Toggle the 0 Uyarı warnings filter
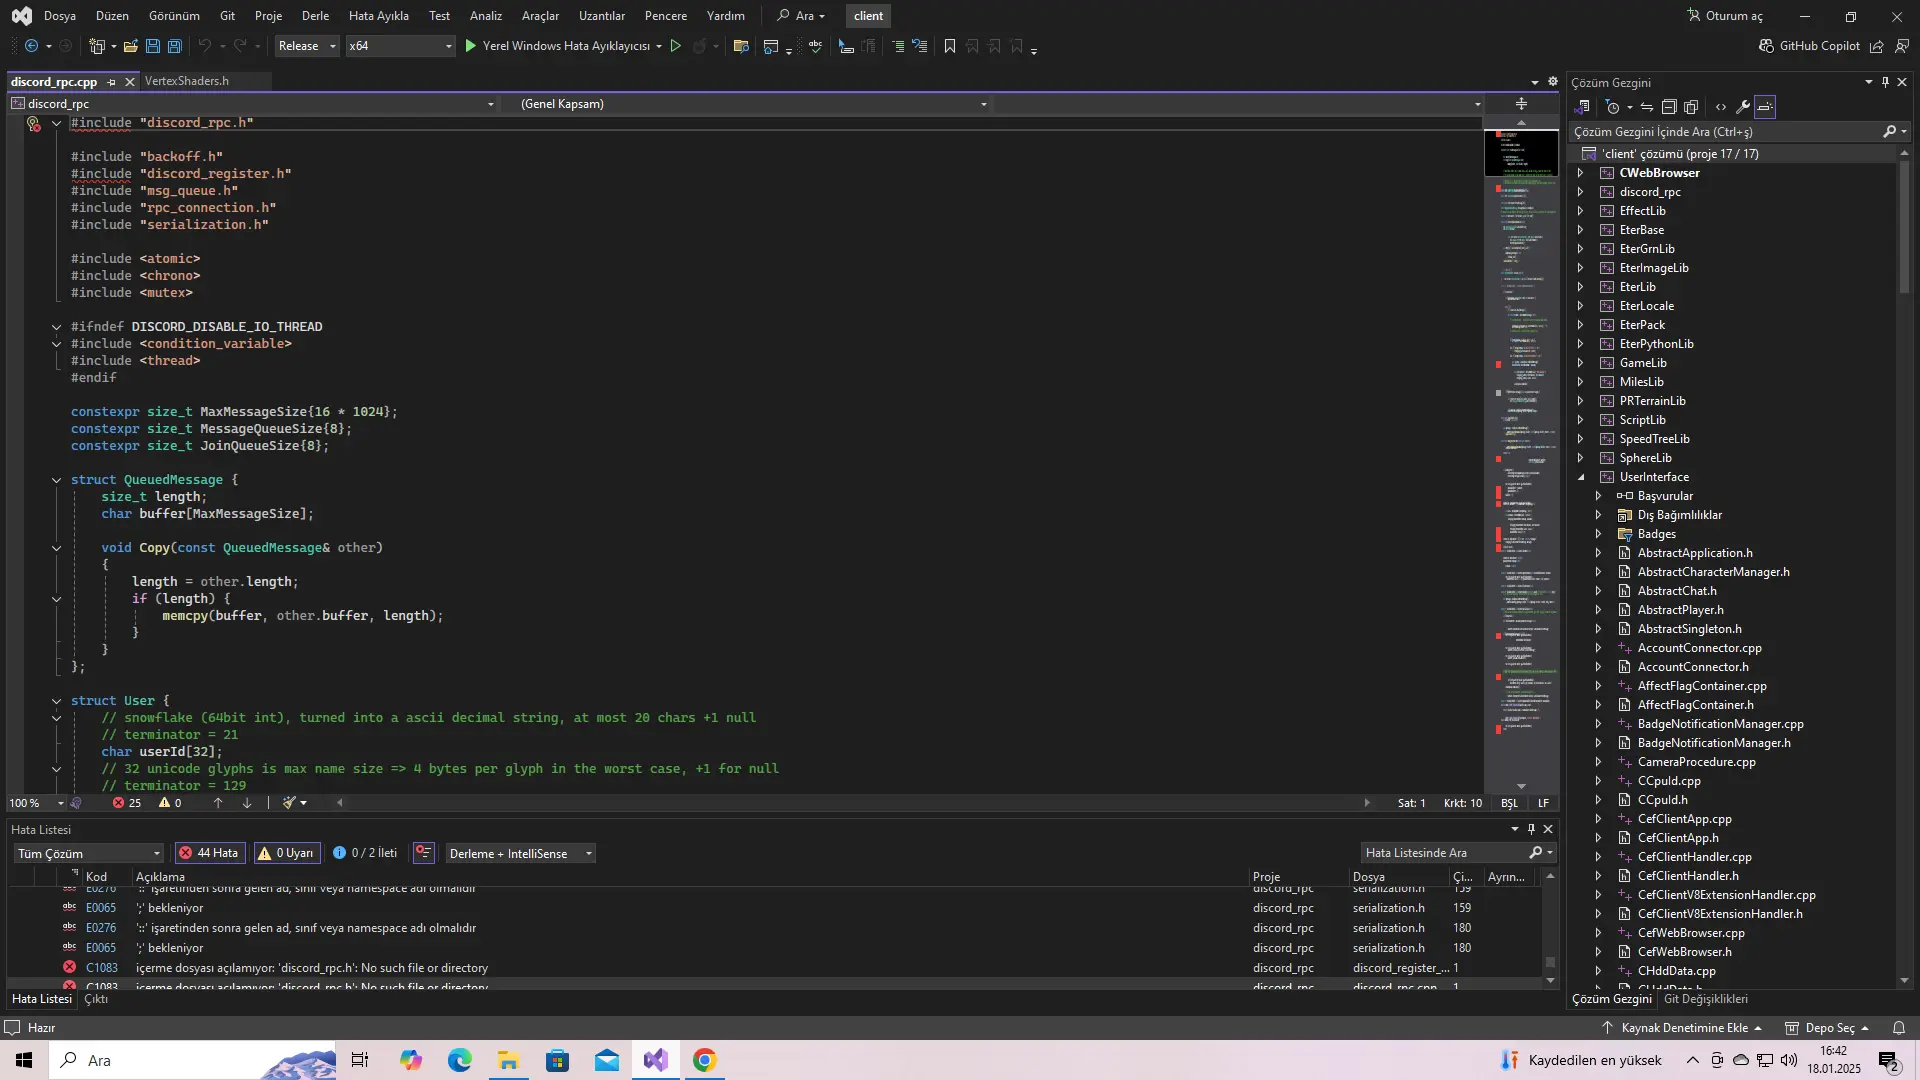This screenshot has width=1920, height=1080. click(x=286, y=853)
